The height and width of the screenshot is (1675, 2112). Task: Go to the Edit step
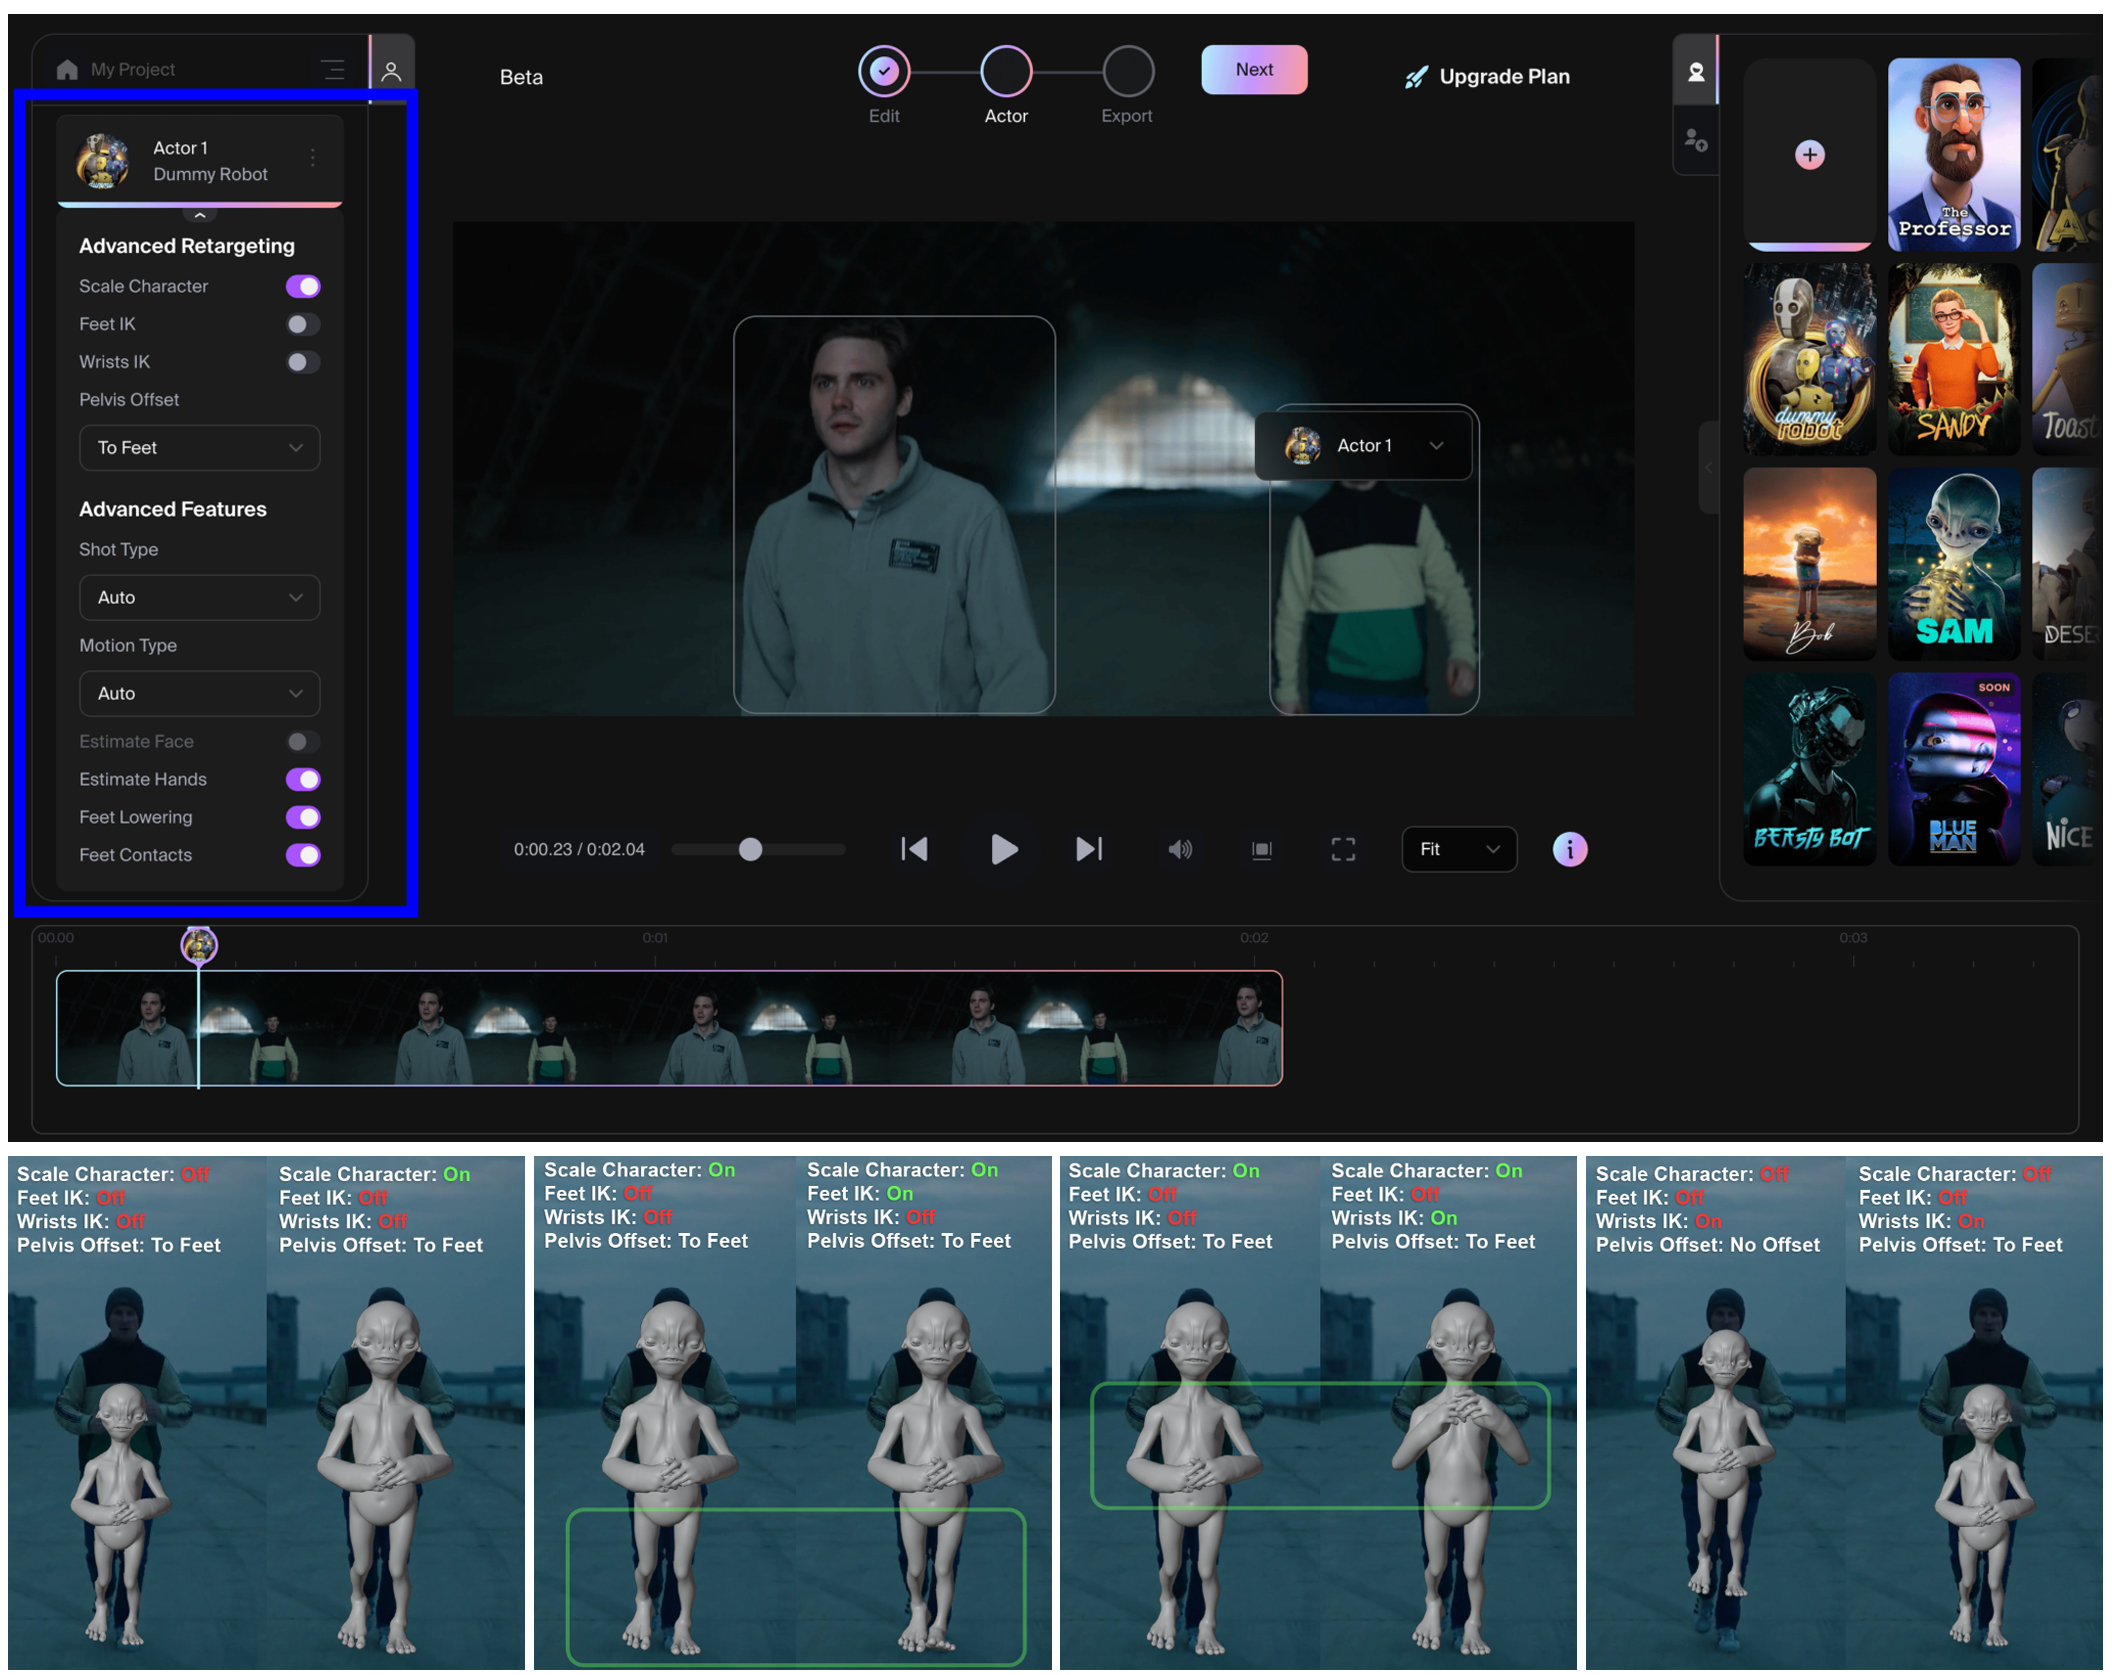(884, 72)
